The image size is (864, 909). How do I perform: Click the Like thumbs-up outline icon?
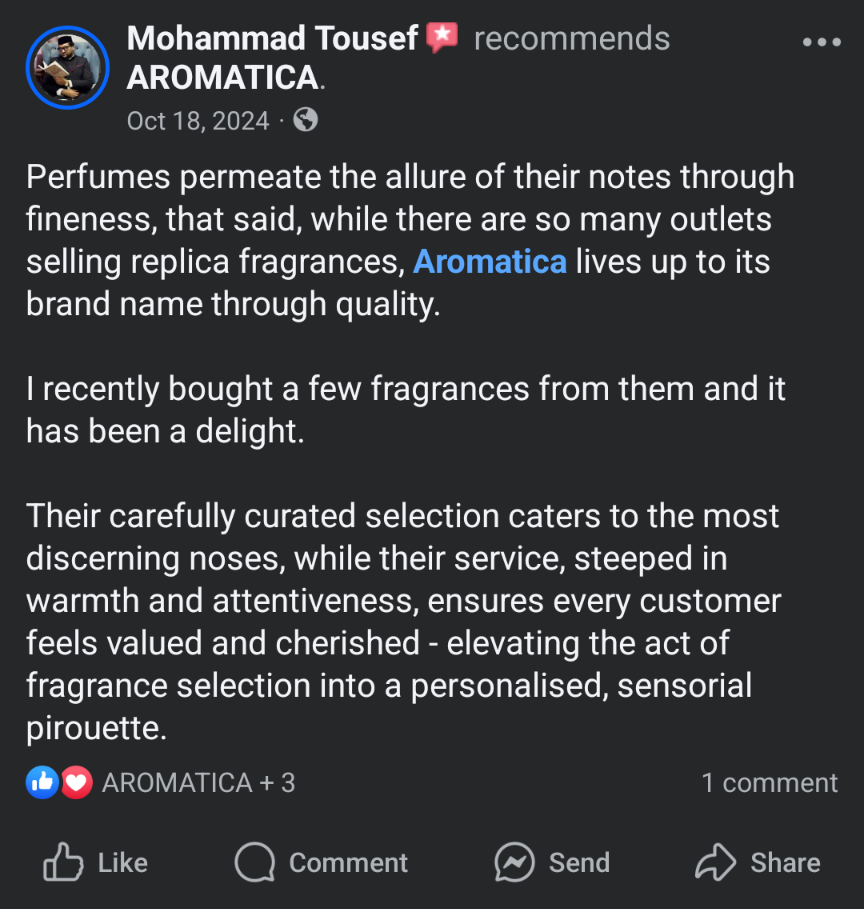[63, 862]
